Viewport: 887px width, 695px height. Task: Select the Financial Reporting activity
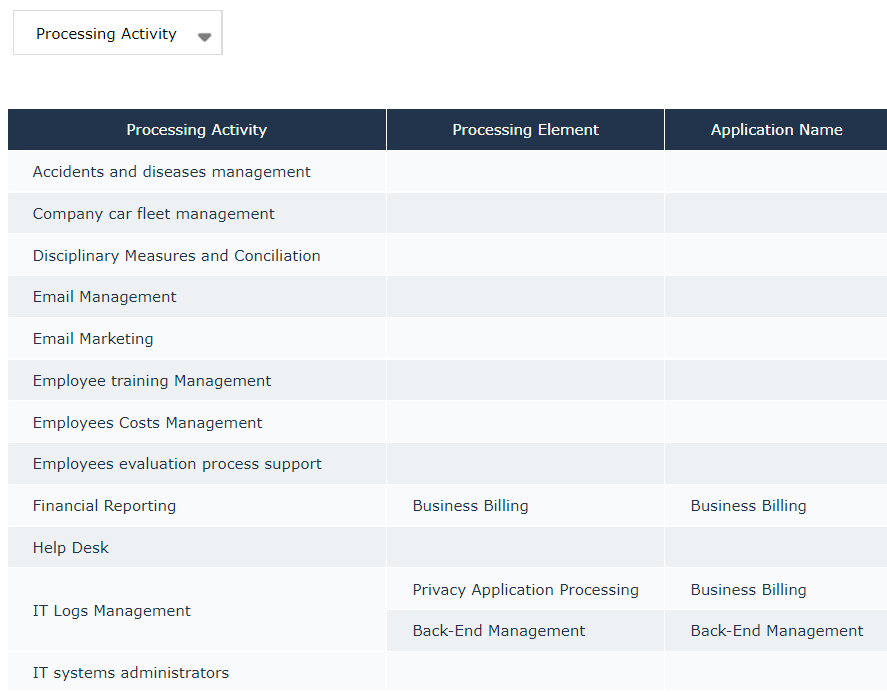coord(104,506)
